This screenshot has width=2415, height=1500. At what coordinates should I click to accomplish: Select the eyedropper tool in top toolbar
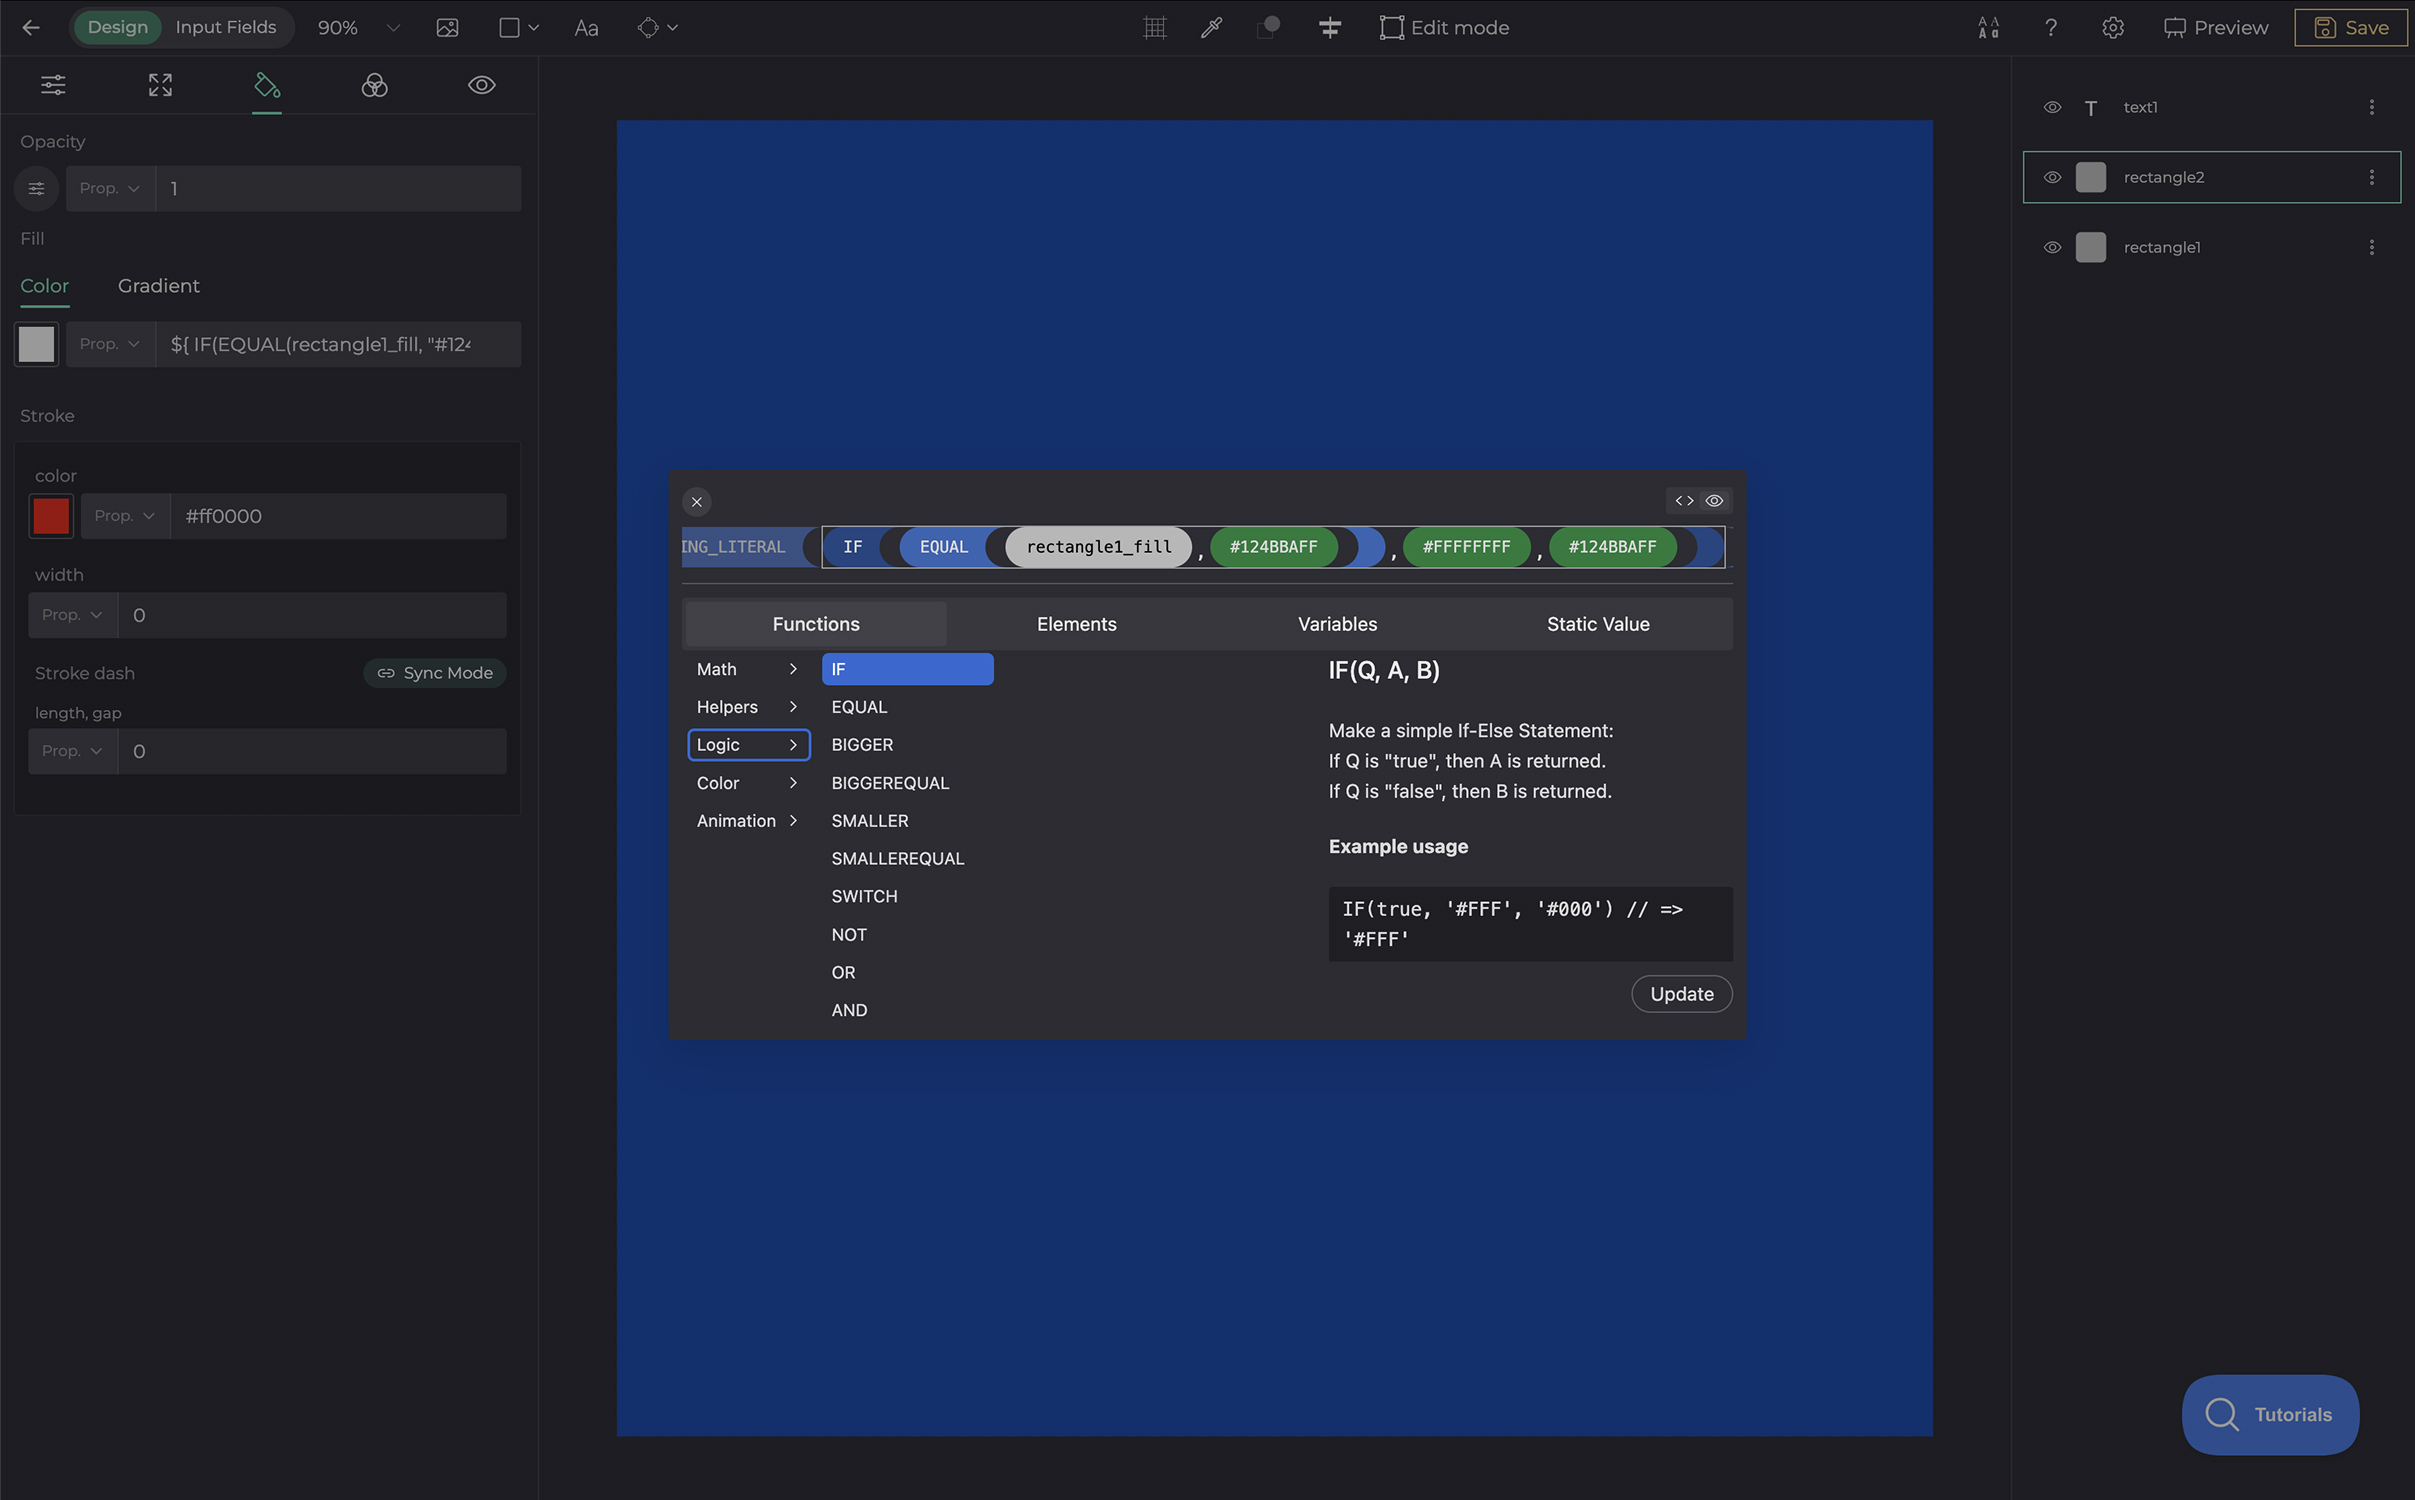[x=1211, y=27]
